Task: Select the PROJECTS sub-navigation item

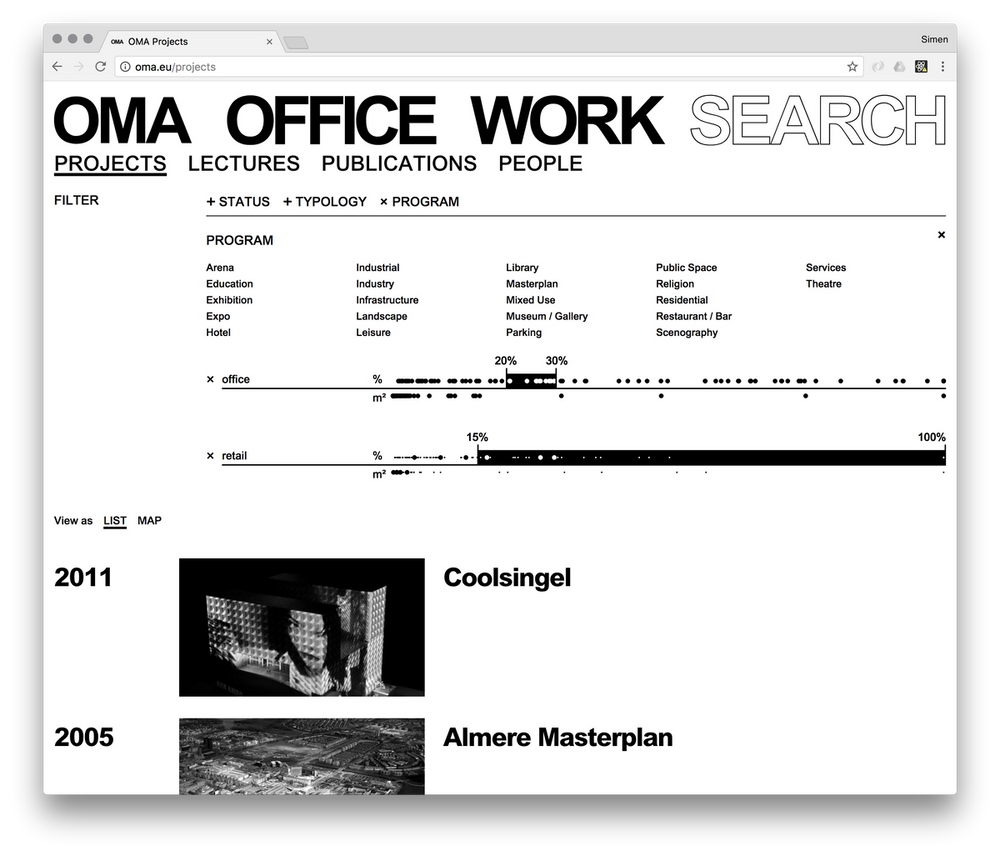Action: coord(110,164)
